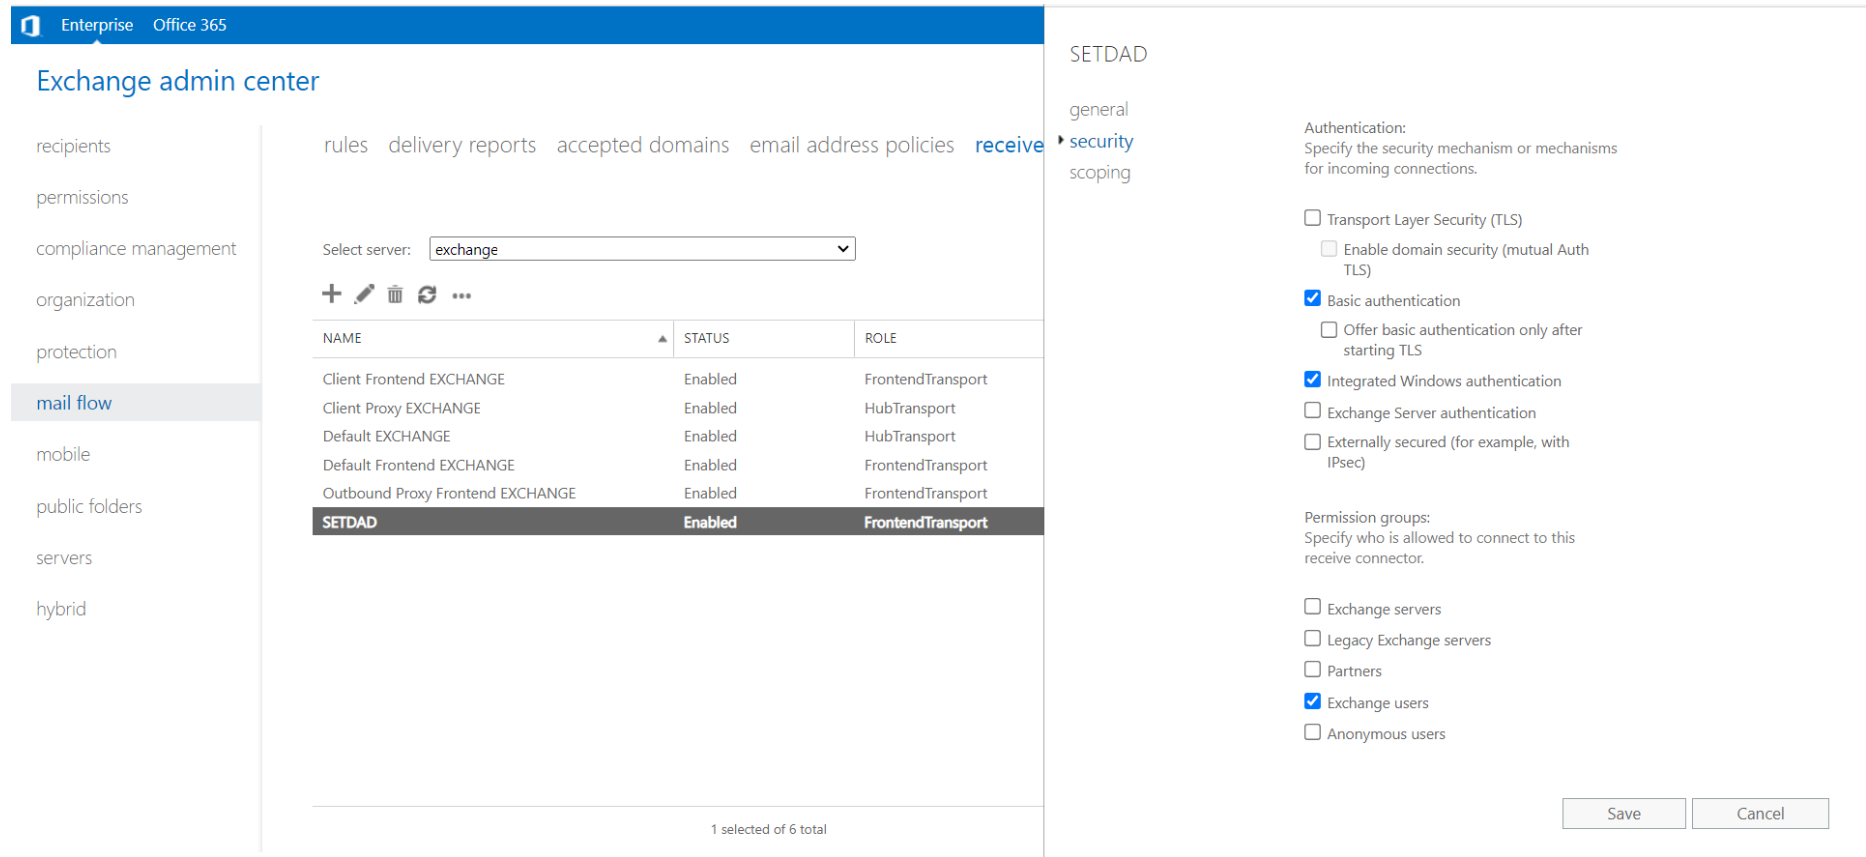Click the Office logo icon
This screenshot has width=1866, height=857.
[x=30, y=25]
